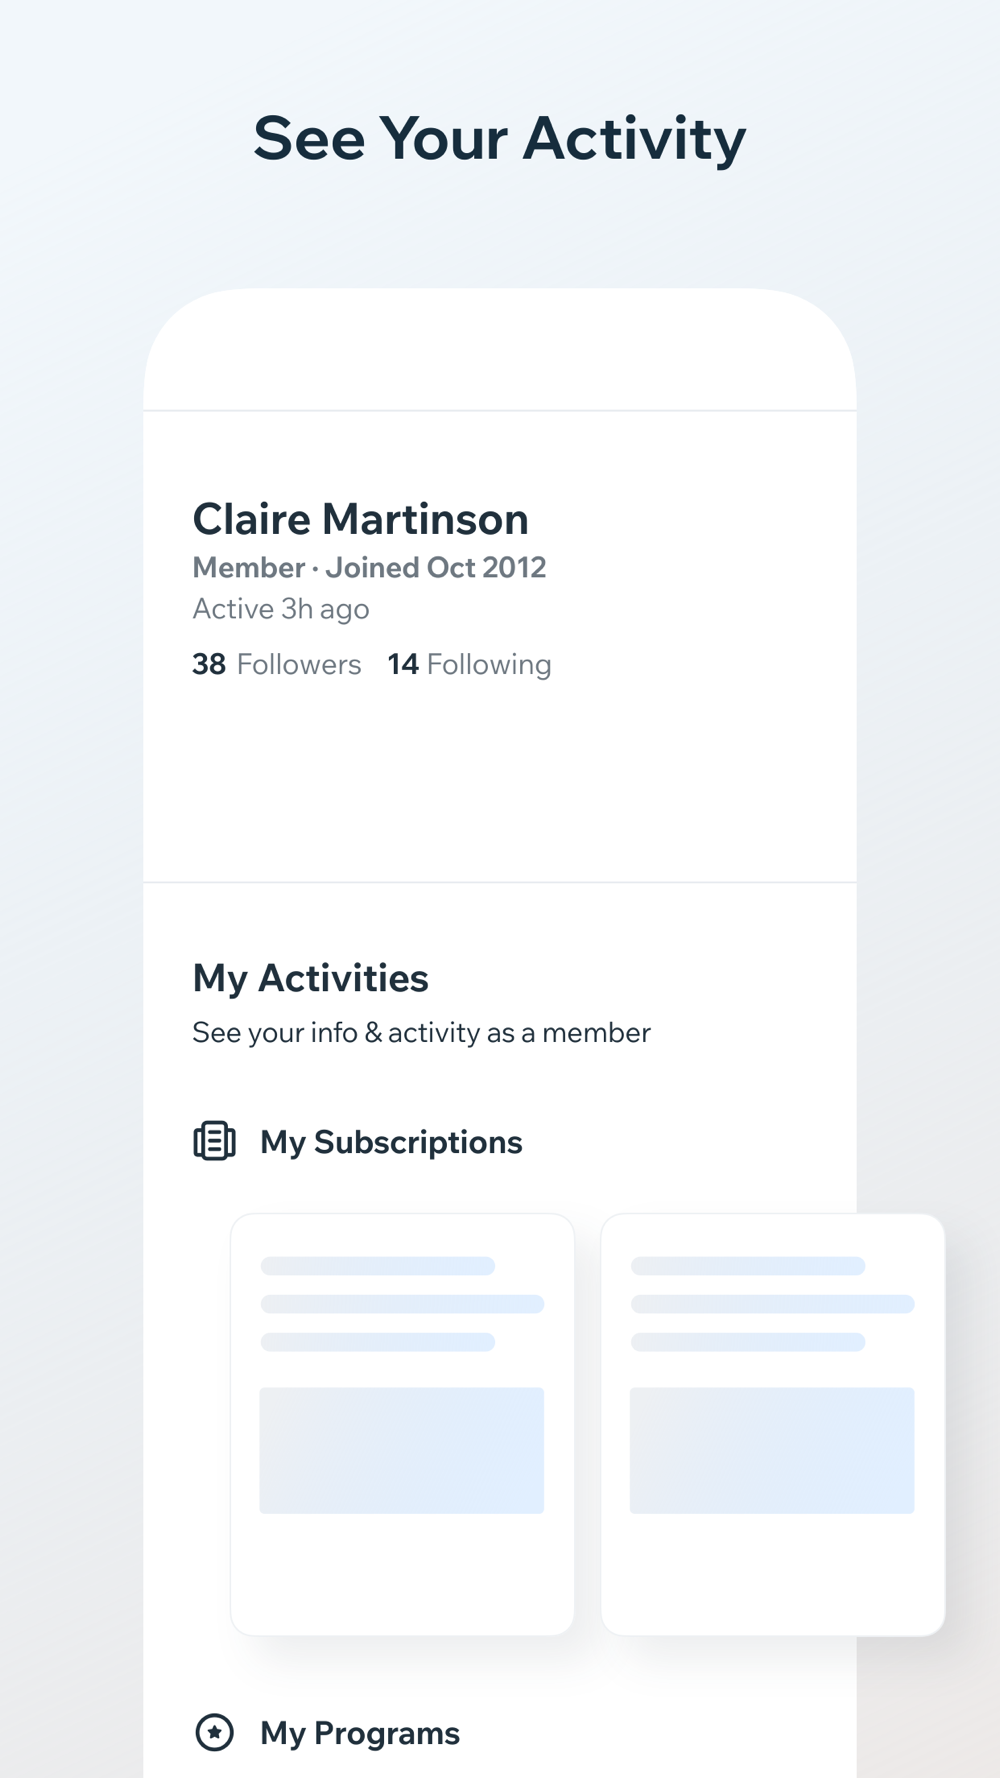Tap the info and activity description text
The height and width of the screenshot is (1778, 1000).
point(421,1032)
